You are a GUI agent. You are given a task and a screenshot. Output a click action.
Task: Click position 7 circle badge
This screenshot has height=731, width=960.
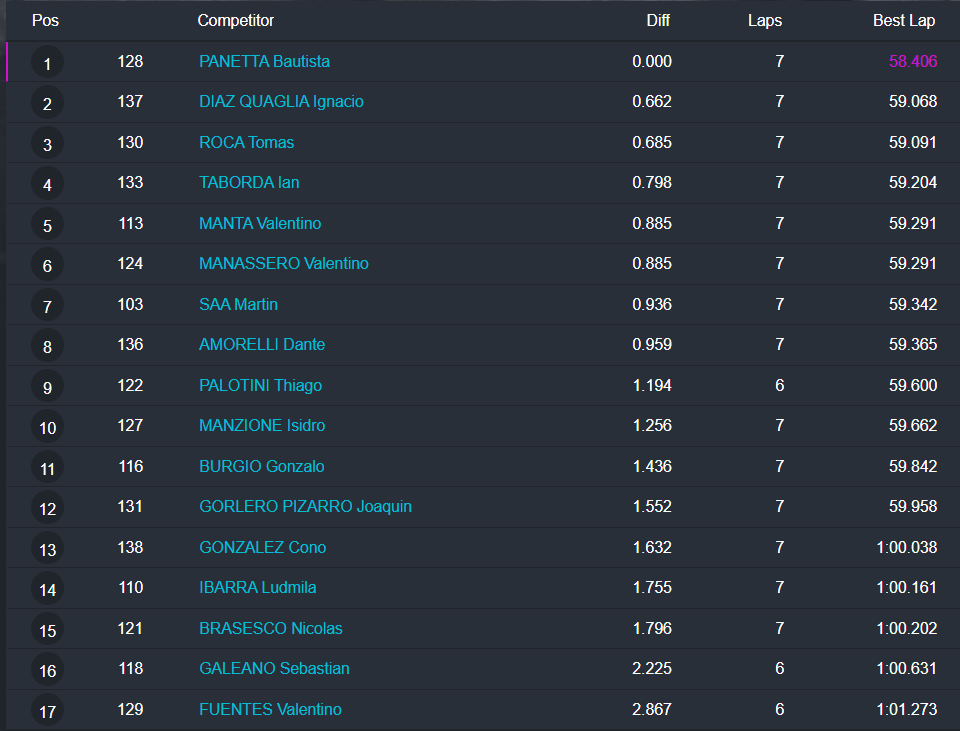pyautogui.click(x=47, y=307)
